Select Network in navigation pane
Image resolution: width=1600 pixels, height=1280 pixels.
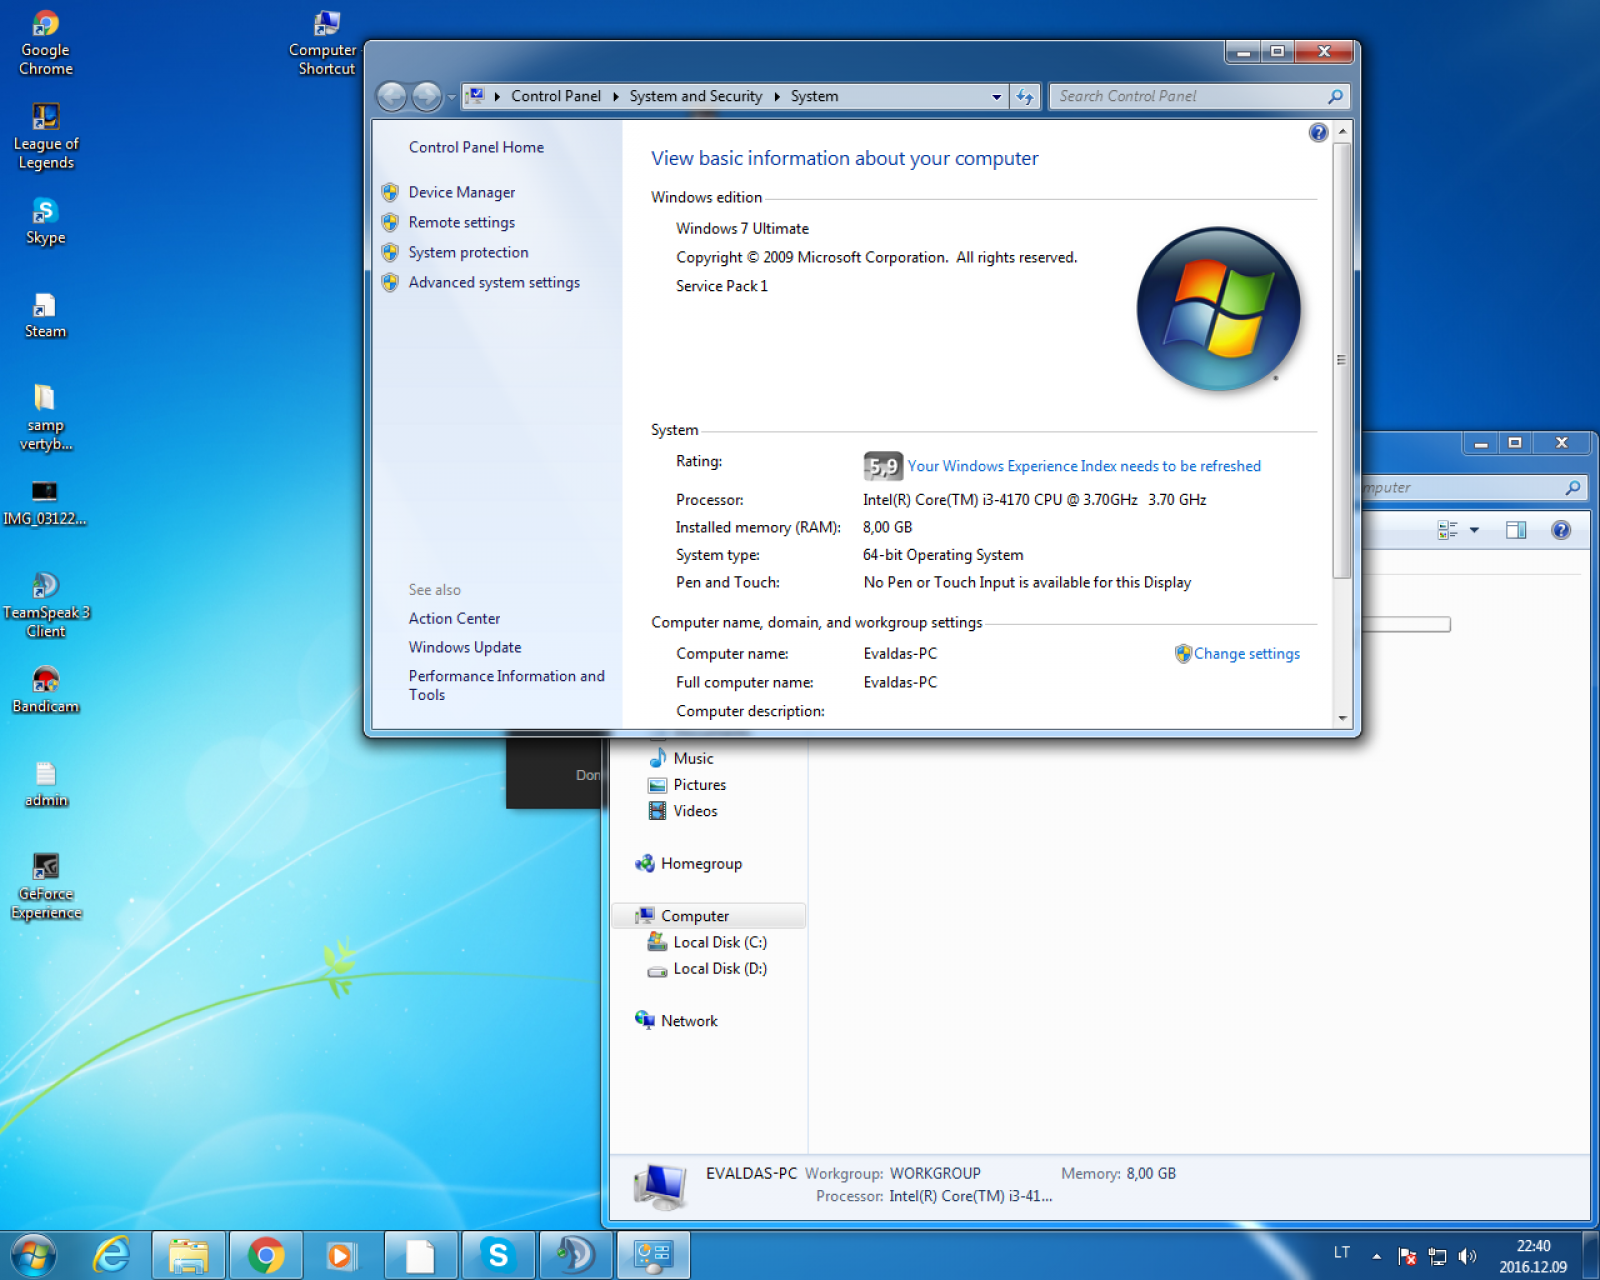[x=689, y=1020]
